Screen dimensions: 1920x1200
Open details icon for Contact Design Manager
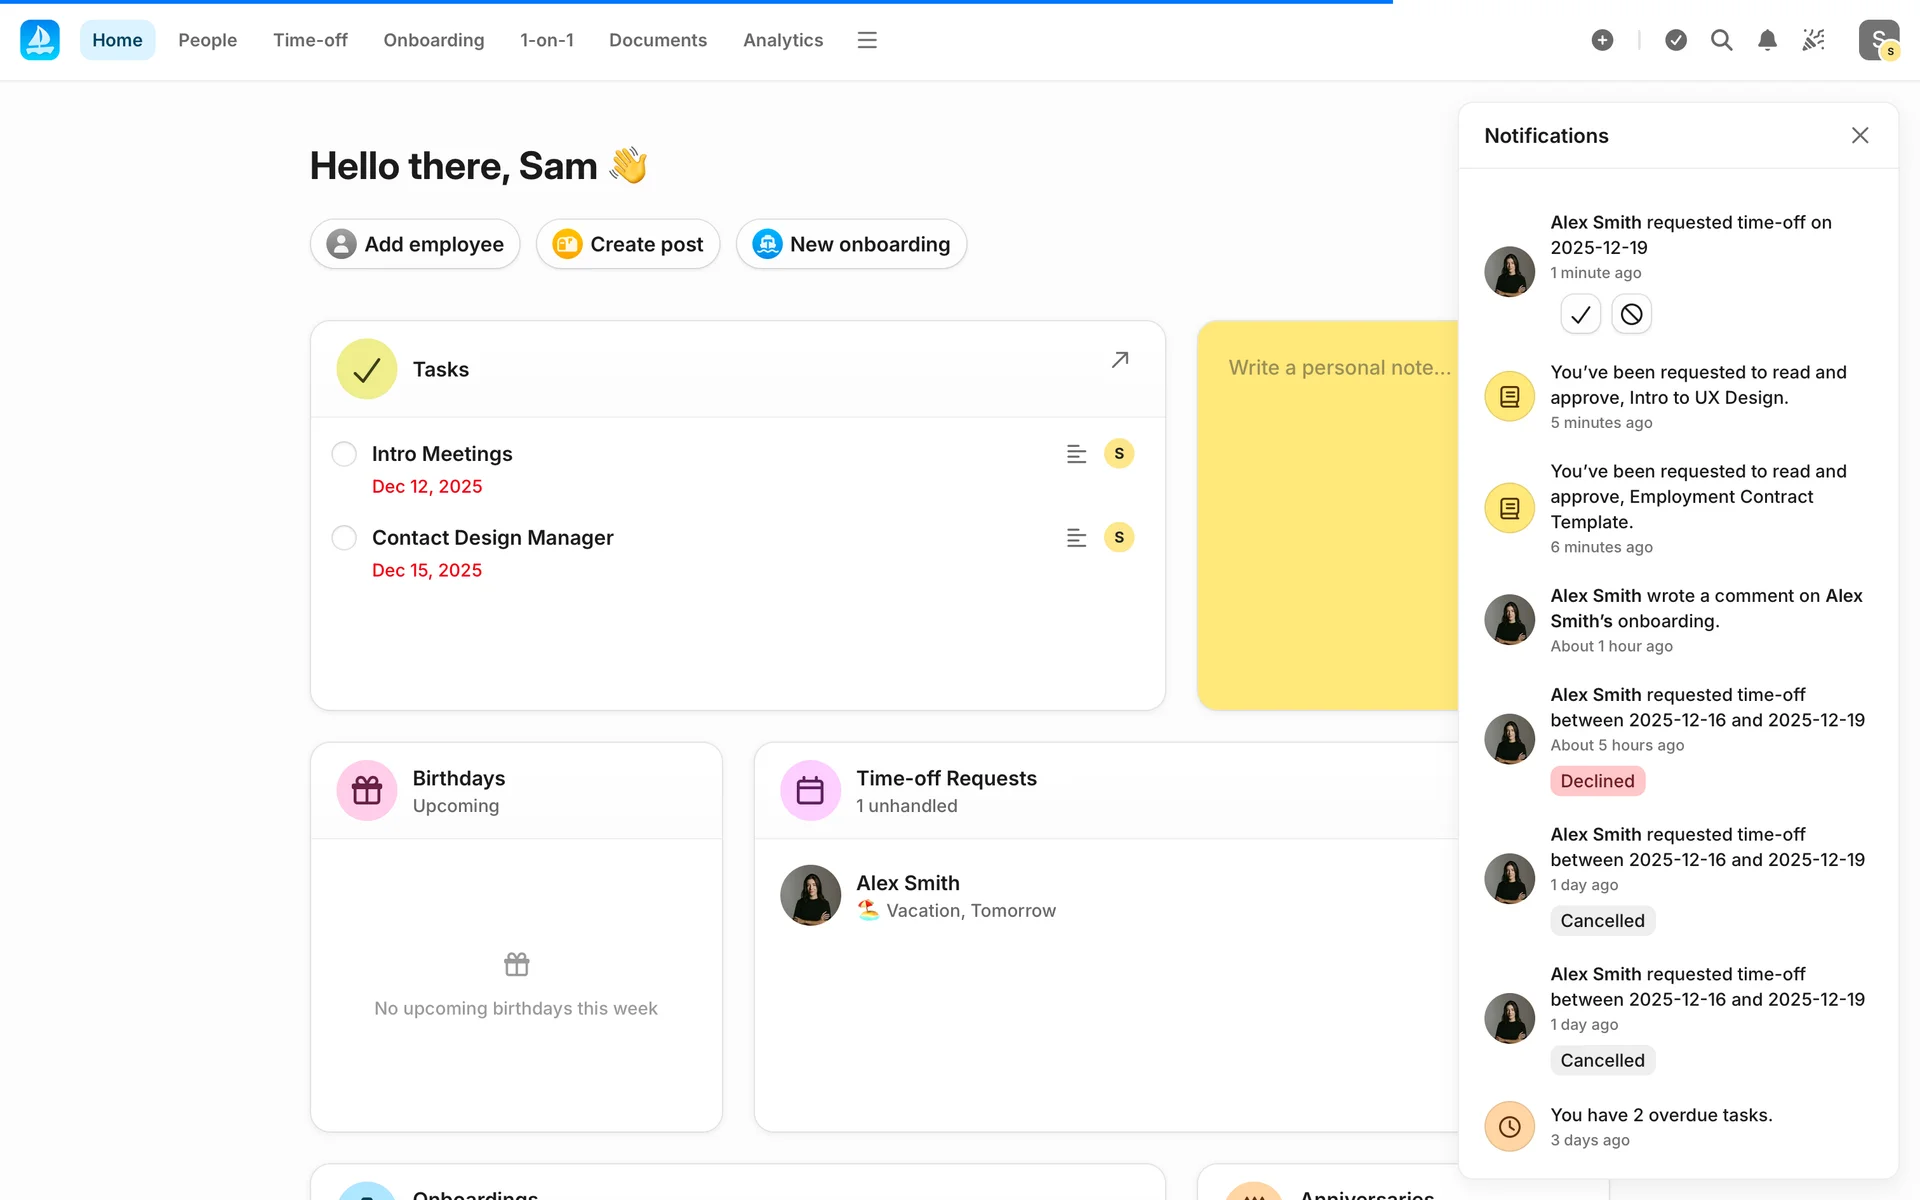click(x=1076, y=538)
